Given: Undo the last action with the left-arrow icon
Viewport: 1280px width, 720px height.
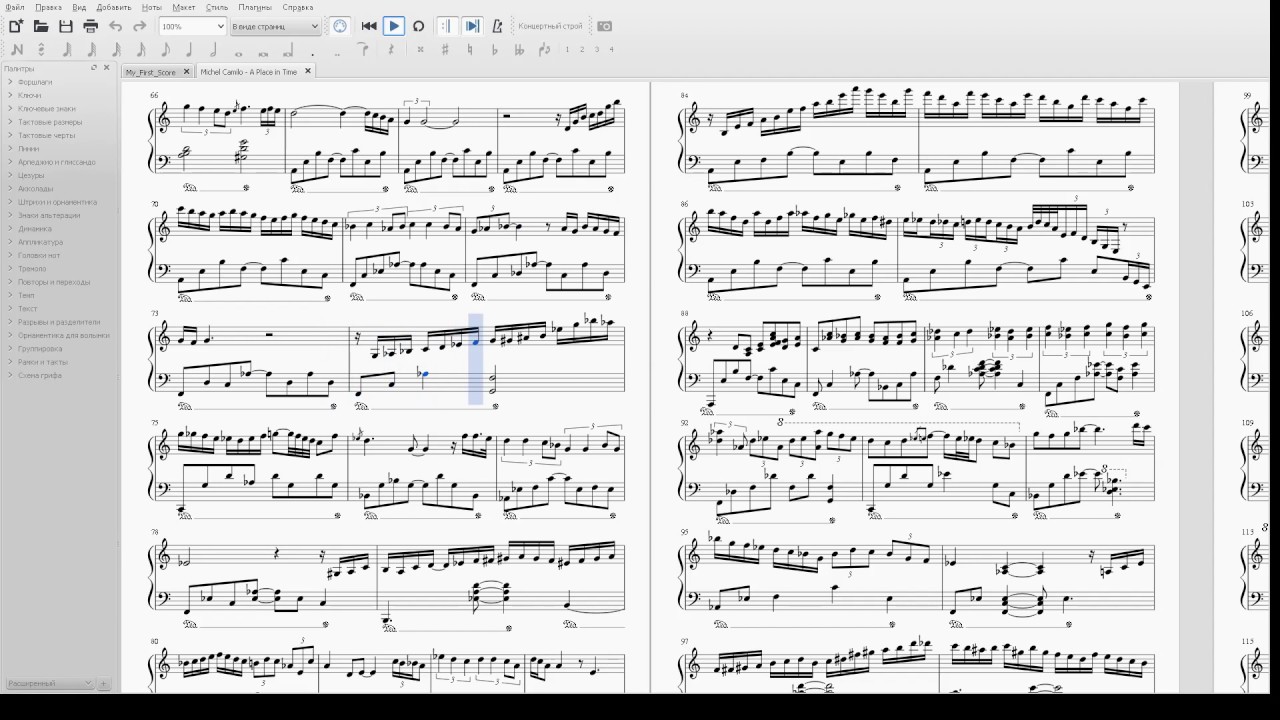Looking at the screenshot, I should (x=116, y=26).
